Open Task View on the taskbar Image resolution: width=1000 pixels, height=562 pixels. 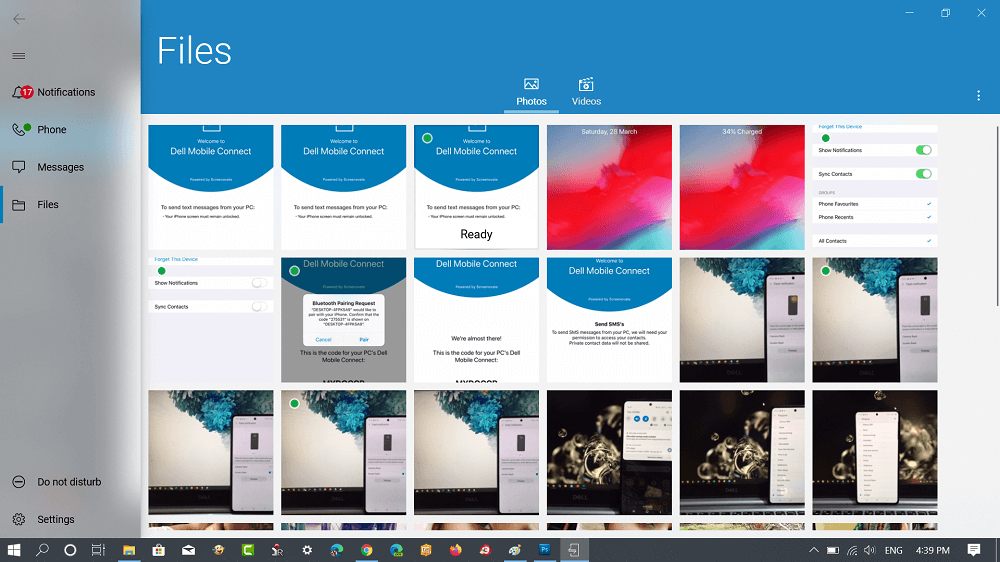98,550
